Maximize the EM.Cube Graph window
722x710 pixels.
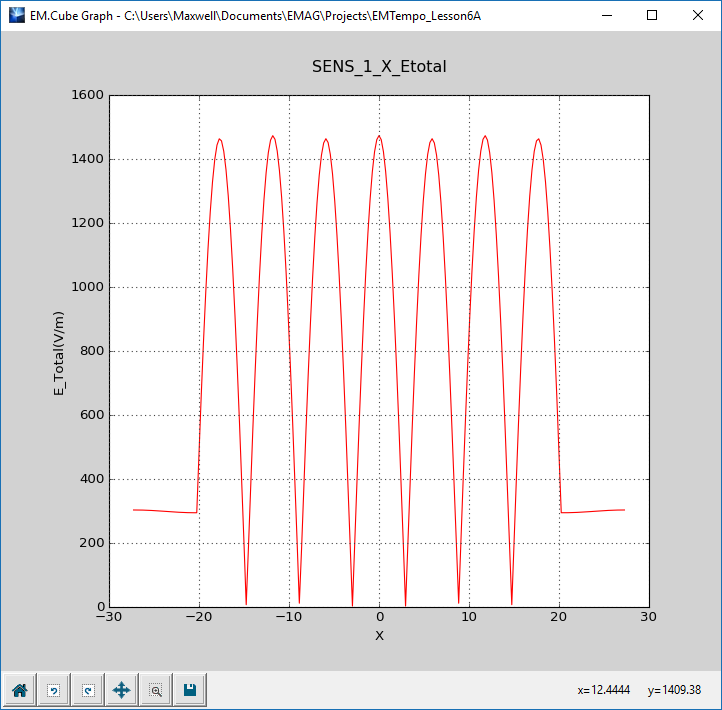click(652, 16)
